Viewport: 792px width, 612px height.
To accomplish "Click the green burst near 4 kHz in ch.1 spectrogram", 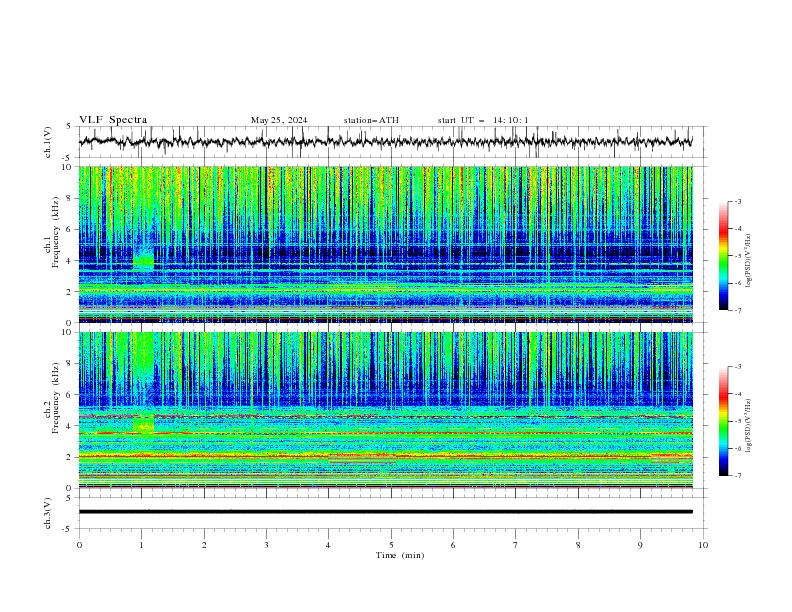I will [143, 260].
